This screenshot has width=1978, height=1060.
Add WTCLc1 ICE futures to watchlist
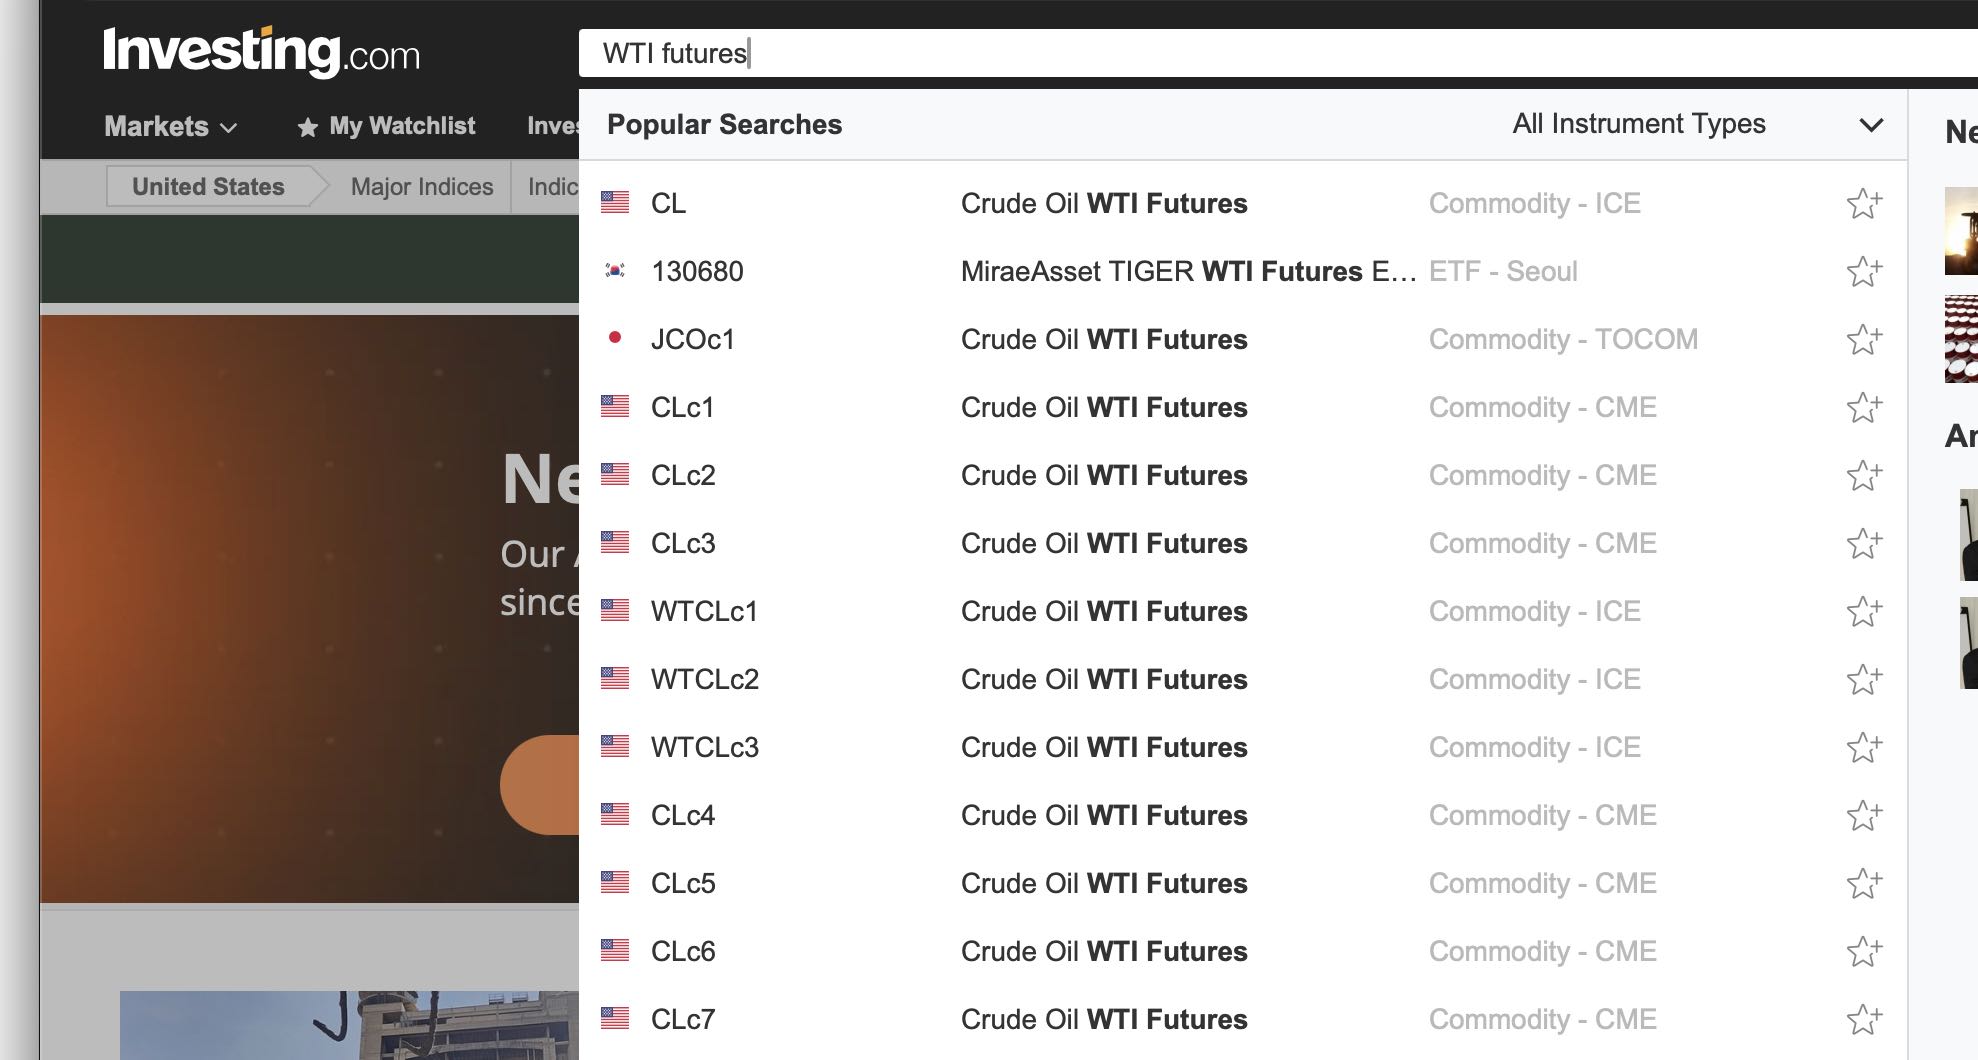click(1864, 612)
